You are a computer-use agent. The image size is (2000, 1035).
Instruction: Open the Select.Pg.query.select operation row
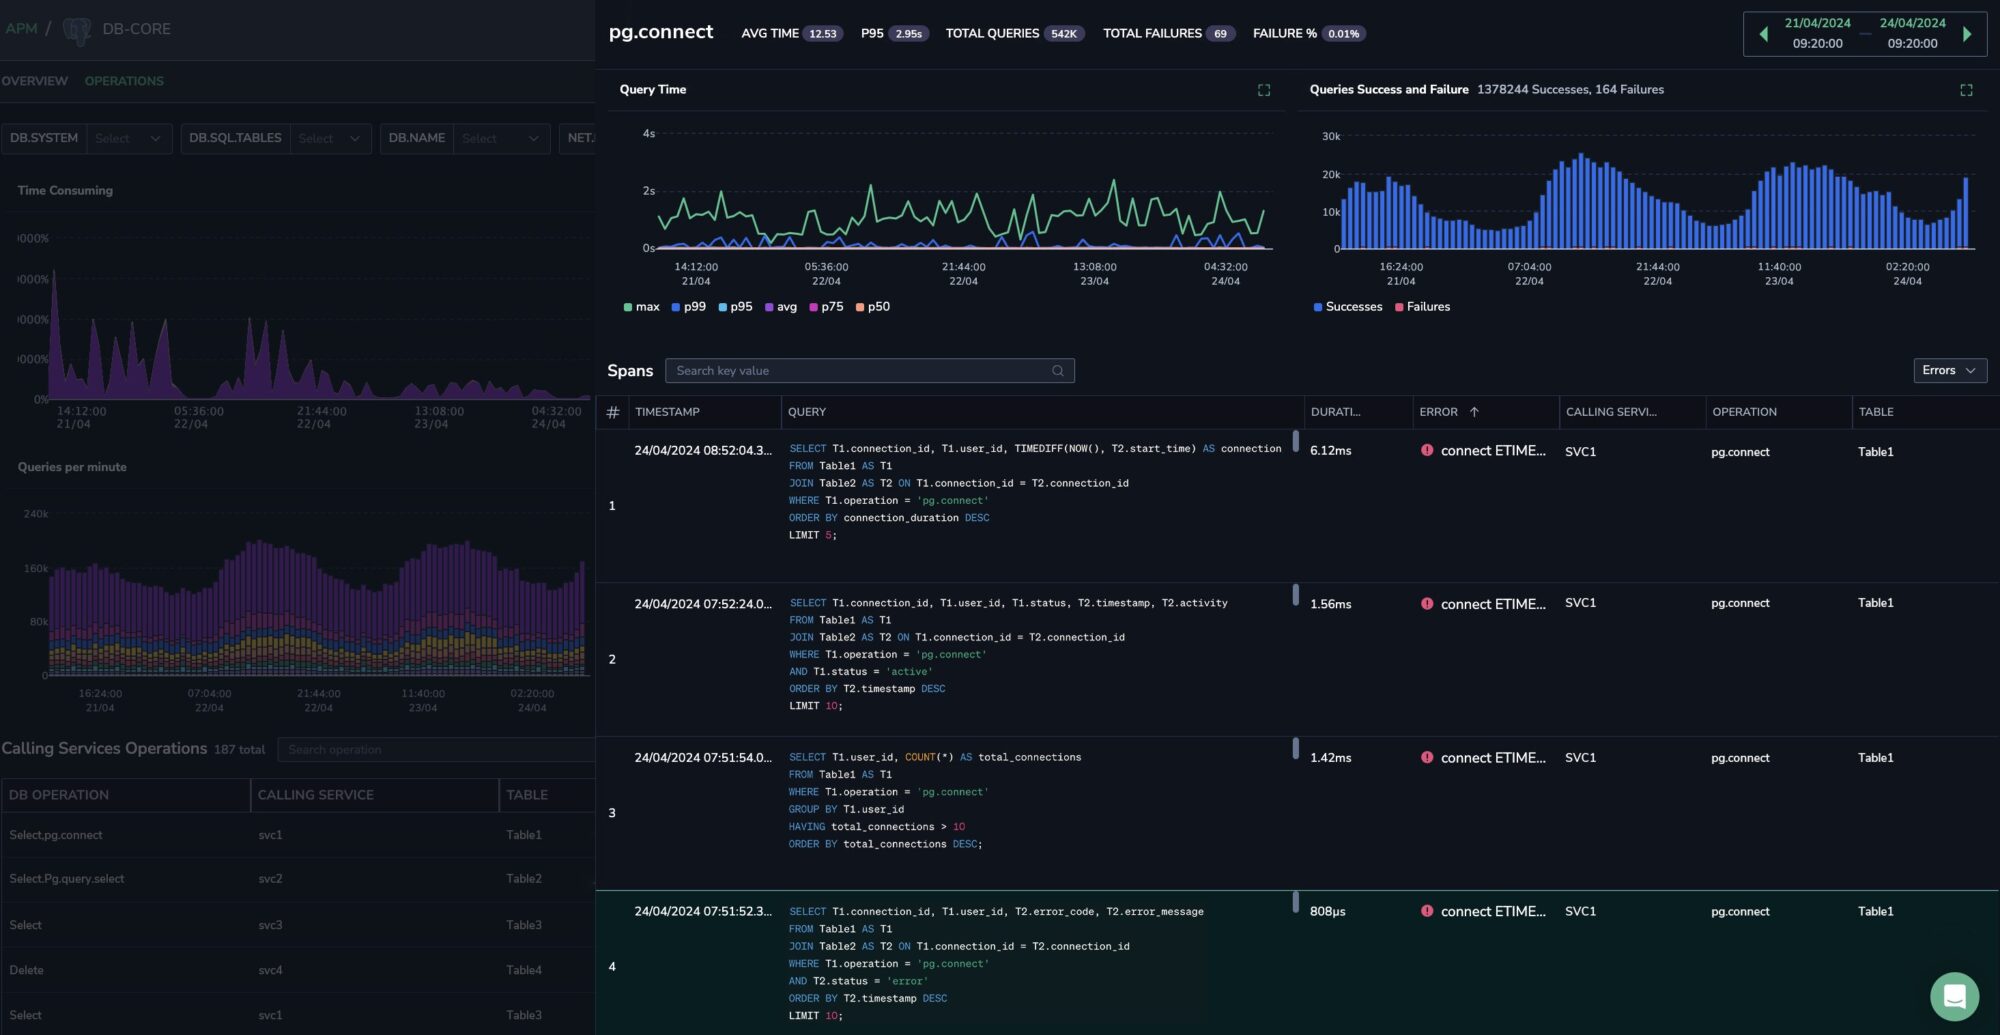(298, 879)
